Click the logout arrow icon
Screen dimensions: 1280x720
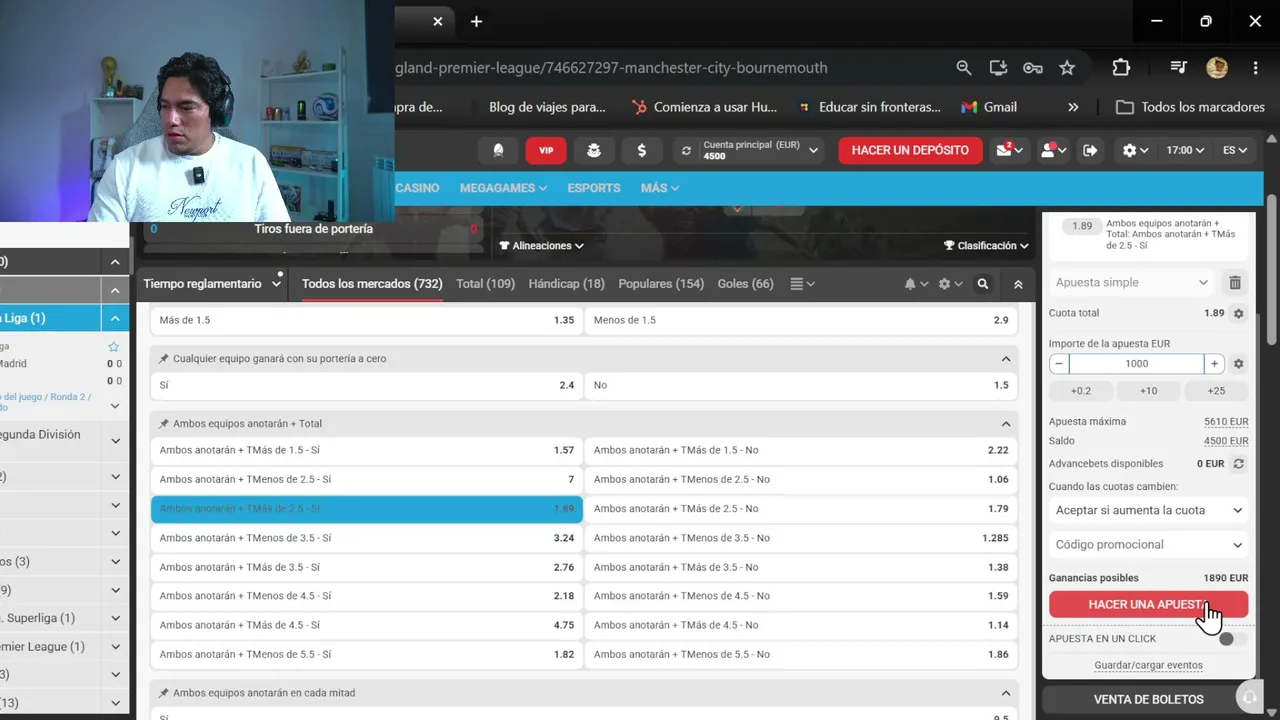[1091, 150]
